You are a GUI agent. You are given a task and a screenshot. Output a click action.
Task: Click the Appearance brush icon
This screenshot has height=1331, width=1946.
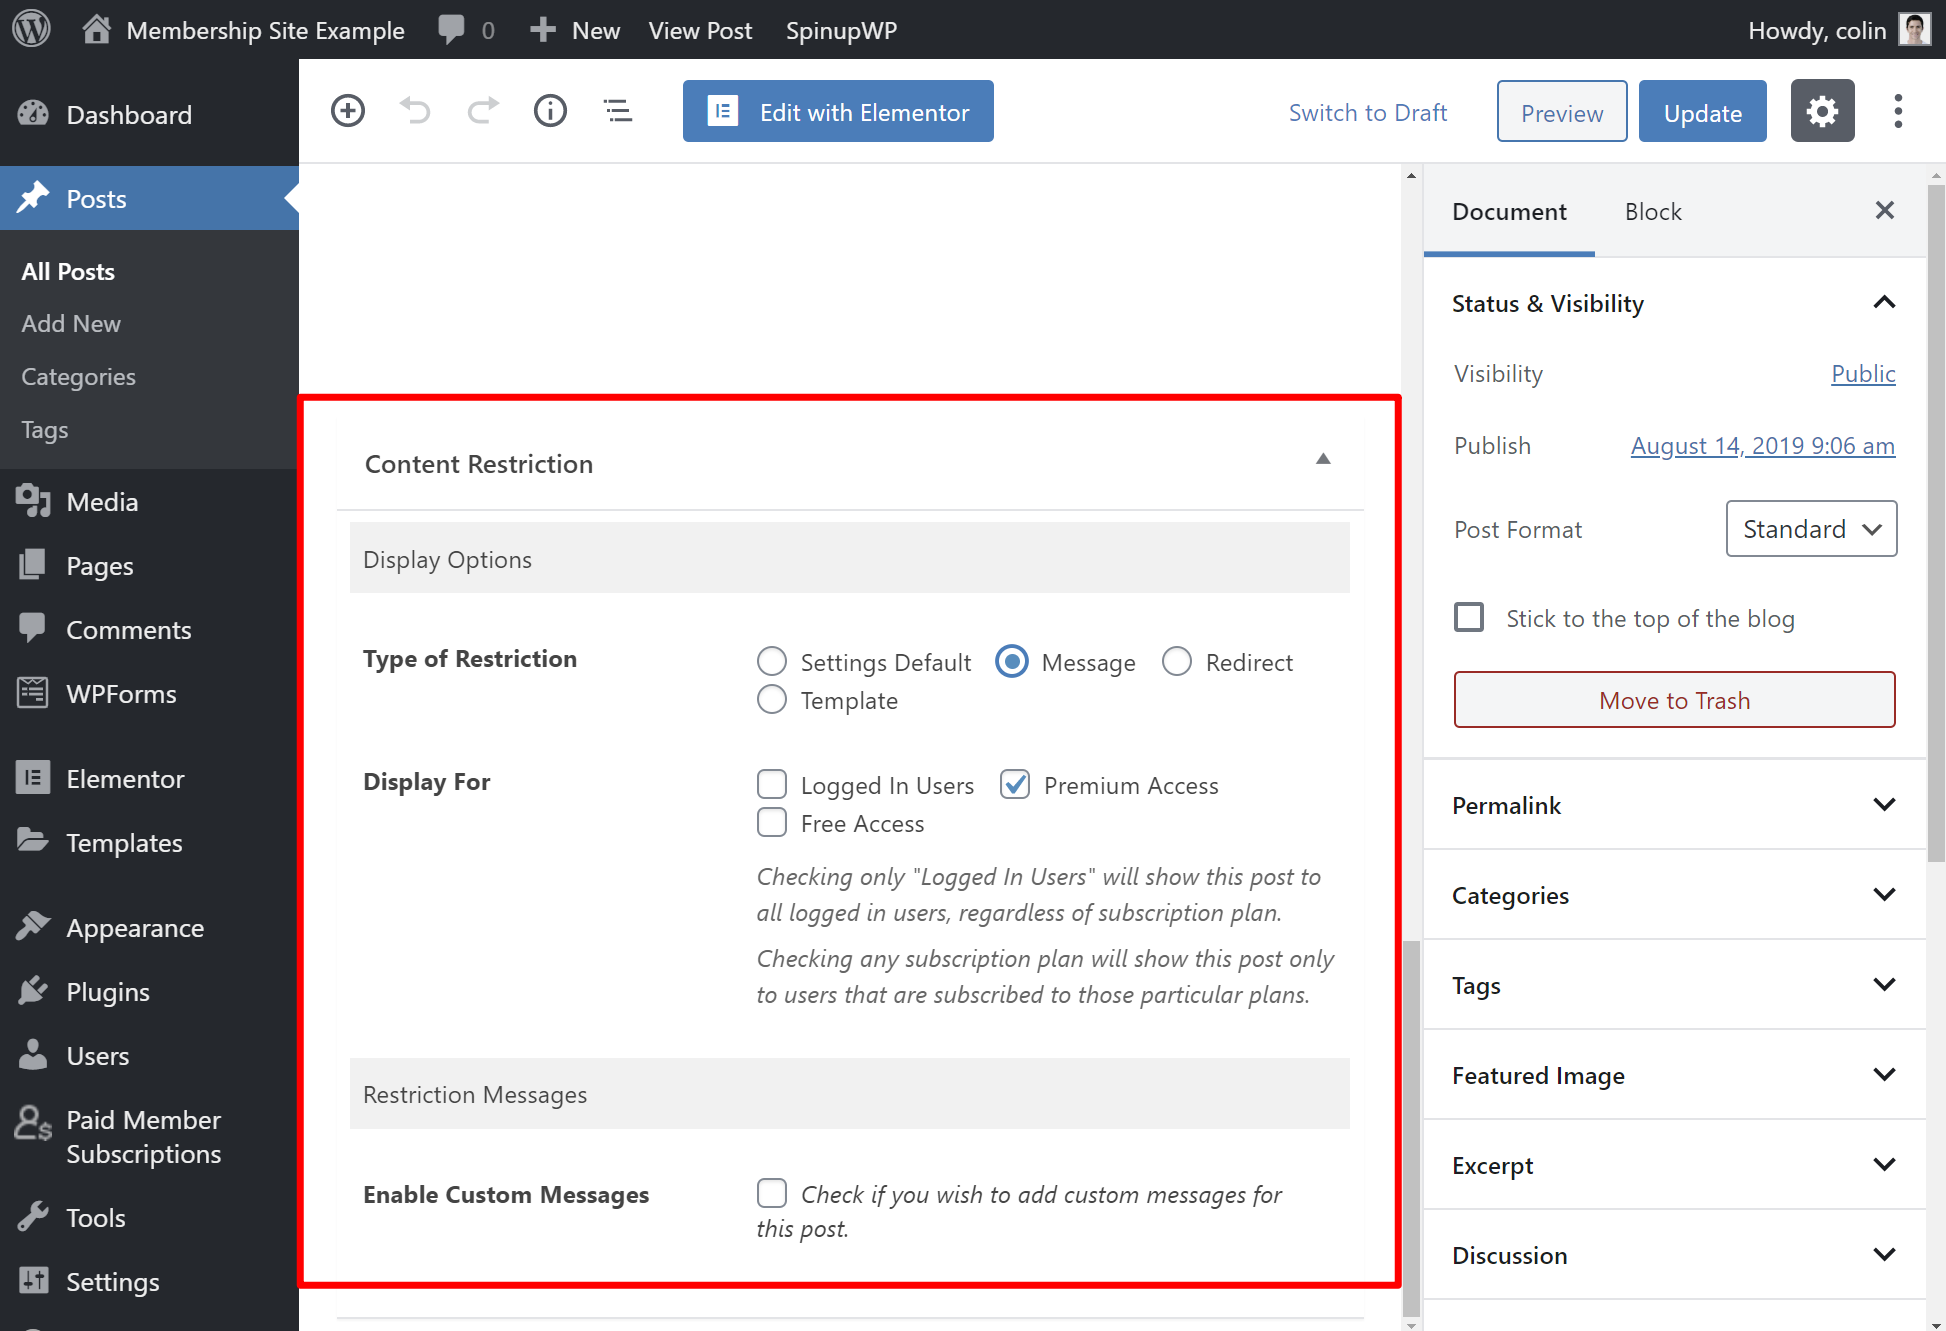(x=33, y=927)
